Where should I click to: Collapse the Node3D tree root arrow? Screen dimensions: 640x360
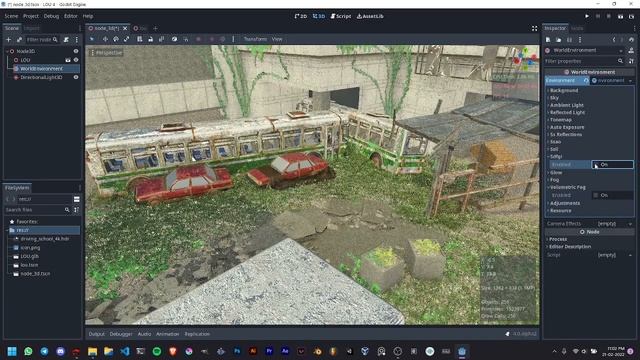[7, 51]
